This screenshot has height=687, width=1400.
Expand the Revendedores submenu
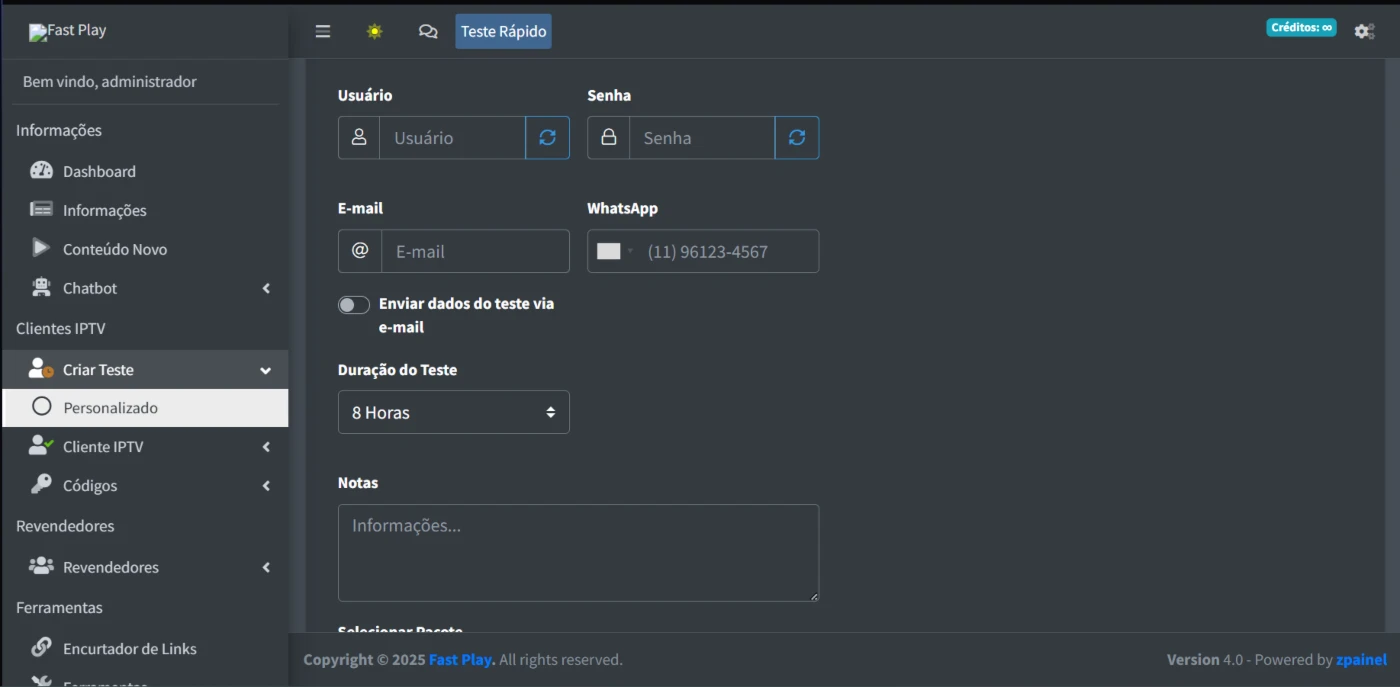(x=110, y=567)
